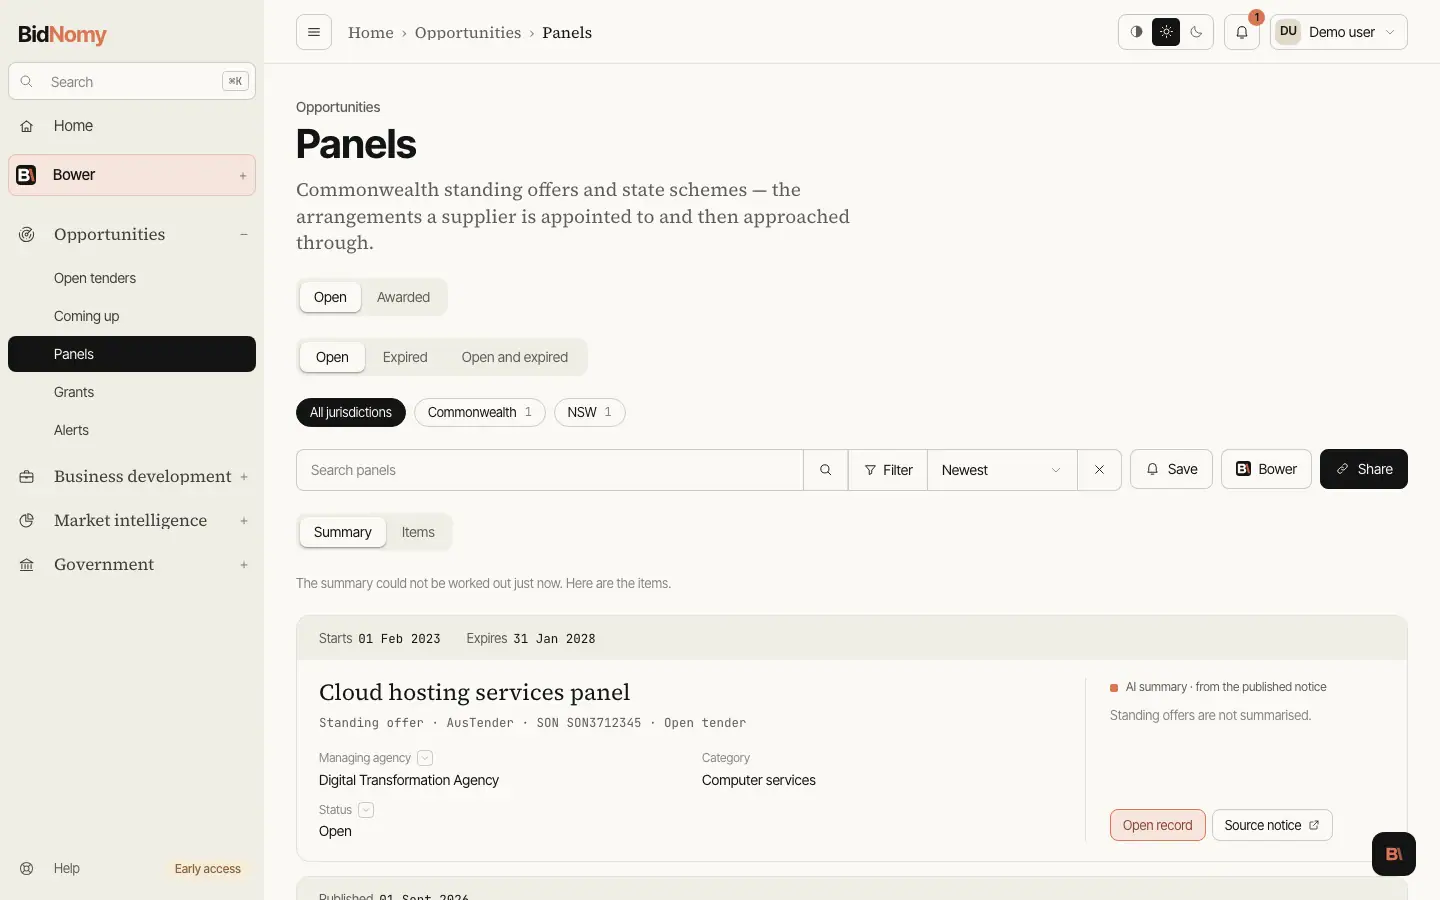
Task: Click the magnifier search button
Action: pos(826,470)
